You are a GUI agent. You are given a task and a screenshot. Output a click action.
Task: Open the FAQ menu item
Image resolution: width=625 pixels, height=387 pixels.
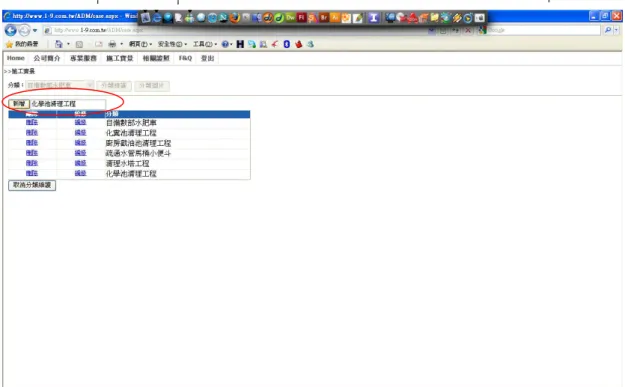[185, 58]
